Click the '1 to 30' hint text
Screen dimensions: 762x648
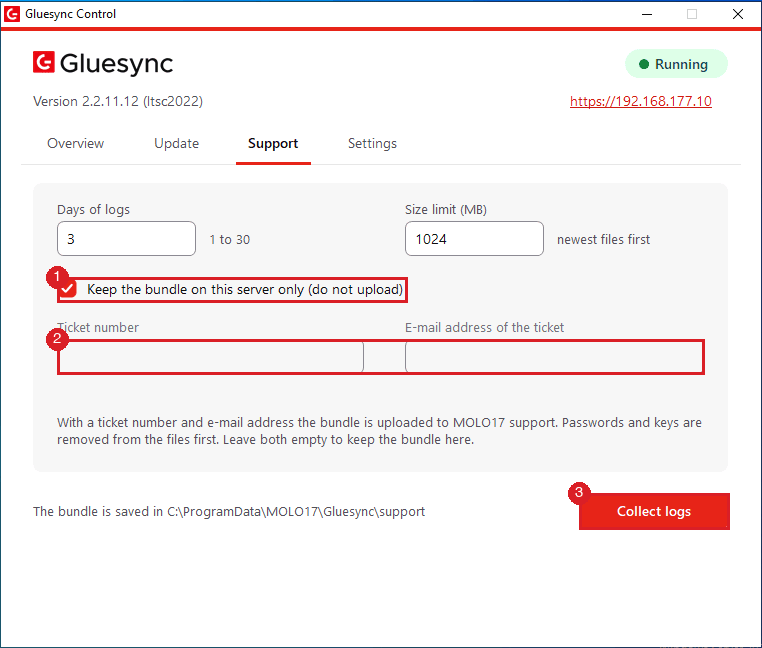[229, 239]
